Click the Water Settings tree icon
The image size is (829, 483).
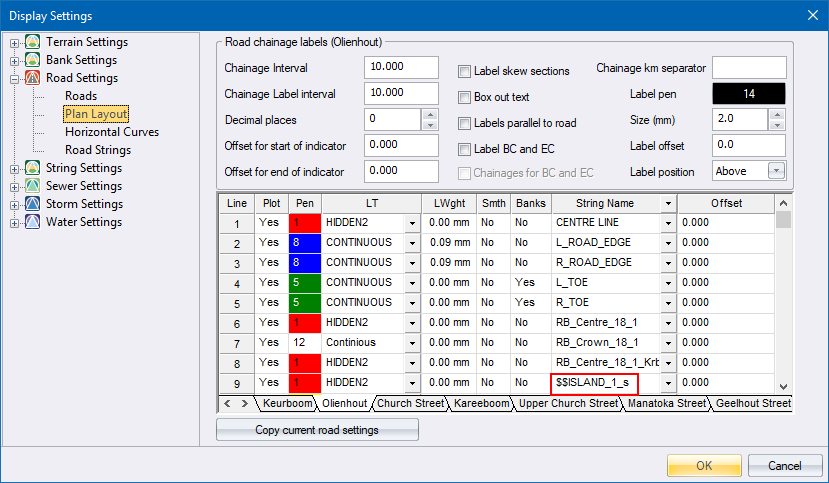click(x=33, y=222)
